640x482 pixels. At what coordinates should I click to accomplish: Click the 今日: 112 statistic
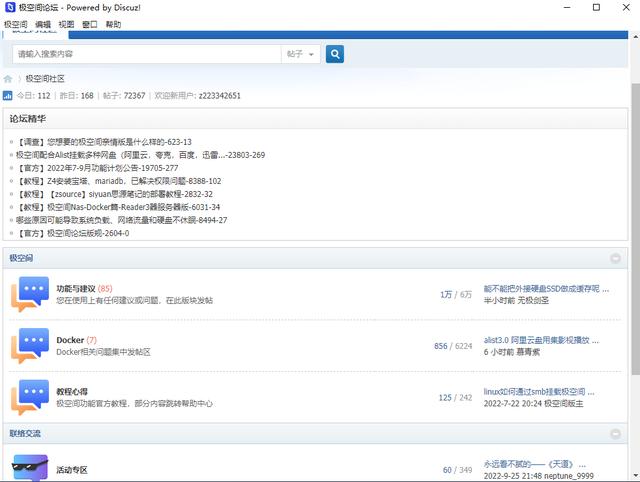click(x=33, y=96)
